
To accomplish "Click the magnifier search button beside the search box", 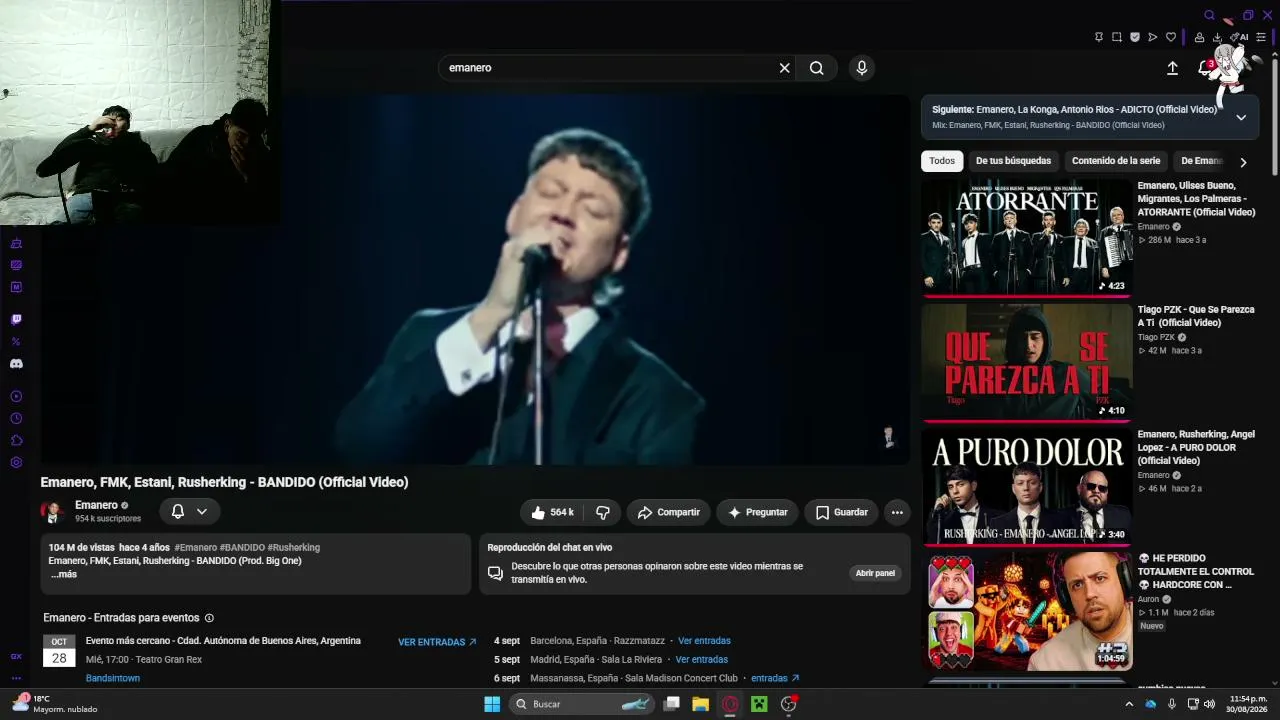I will point(817,68).
